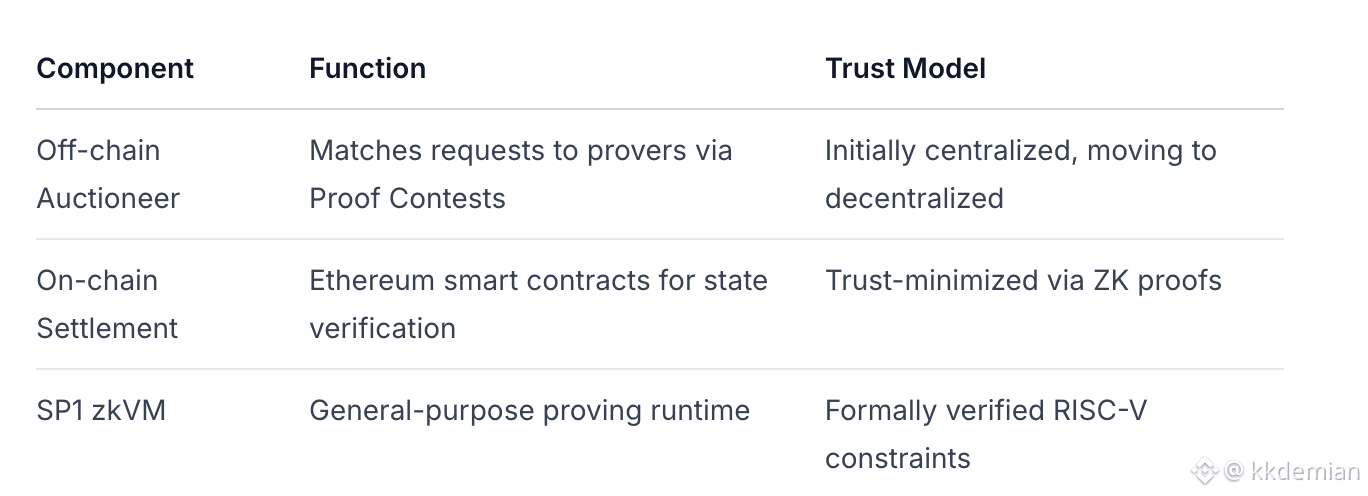Click the "Formally verified RISC-V constraints" cell
Image resolution: width=1368 pixels, height=496 pixels.
(985, 434)
